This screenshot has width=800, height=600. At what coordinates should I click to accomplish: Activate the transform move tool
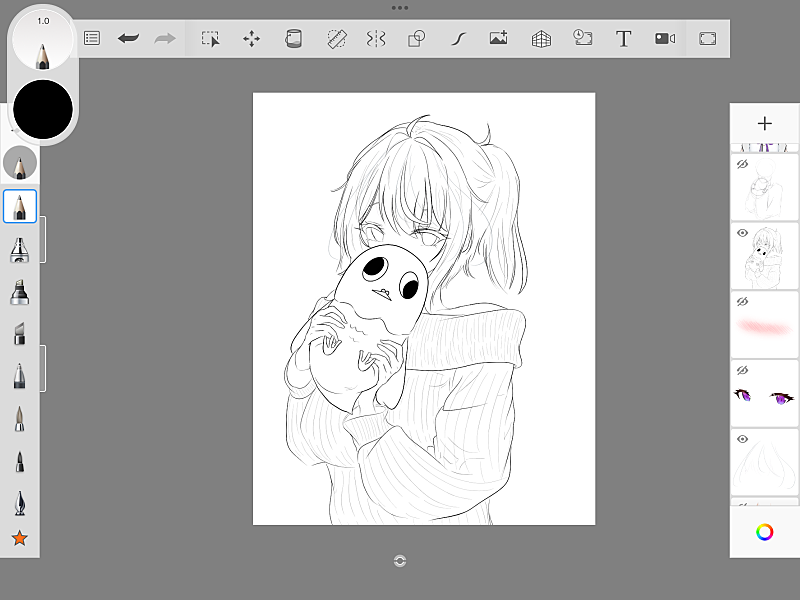252,39
